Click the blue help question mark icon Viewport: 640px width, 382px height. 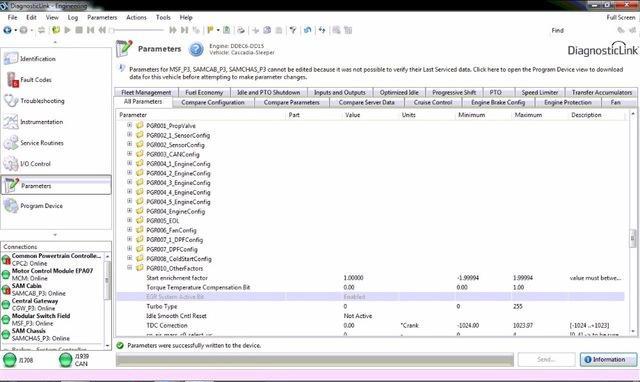pyautogui.click(x=196, y=49)
